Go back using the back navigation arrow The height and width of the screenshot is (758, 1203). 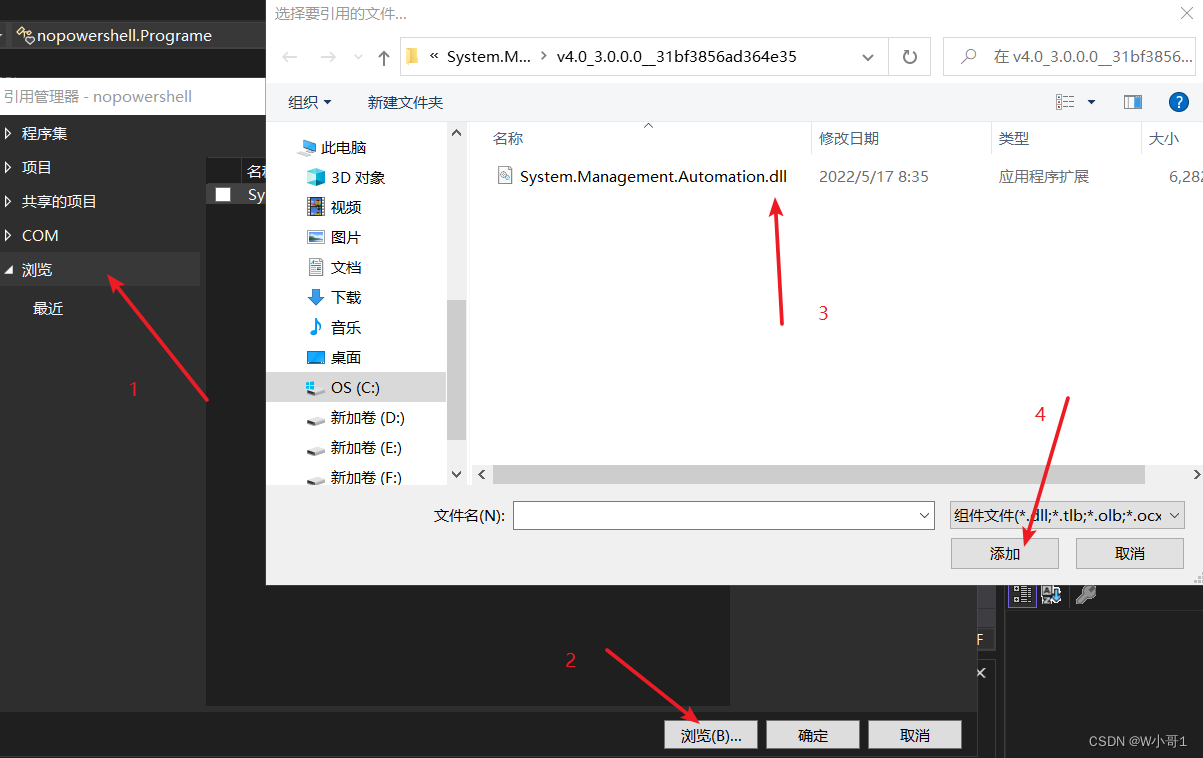coord(289,57)
